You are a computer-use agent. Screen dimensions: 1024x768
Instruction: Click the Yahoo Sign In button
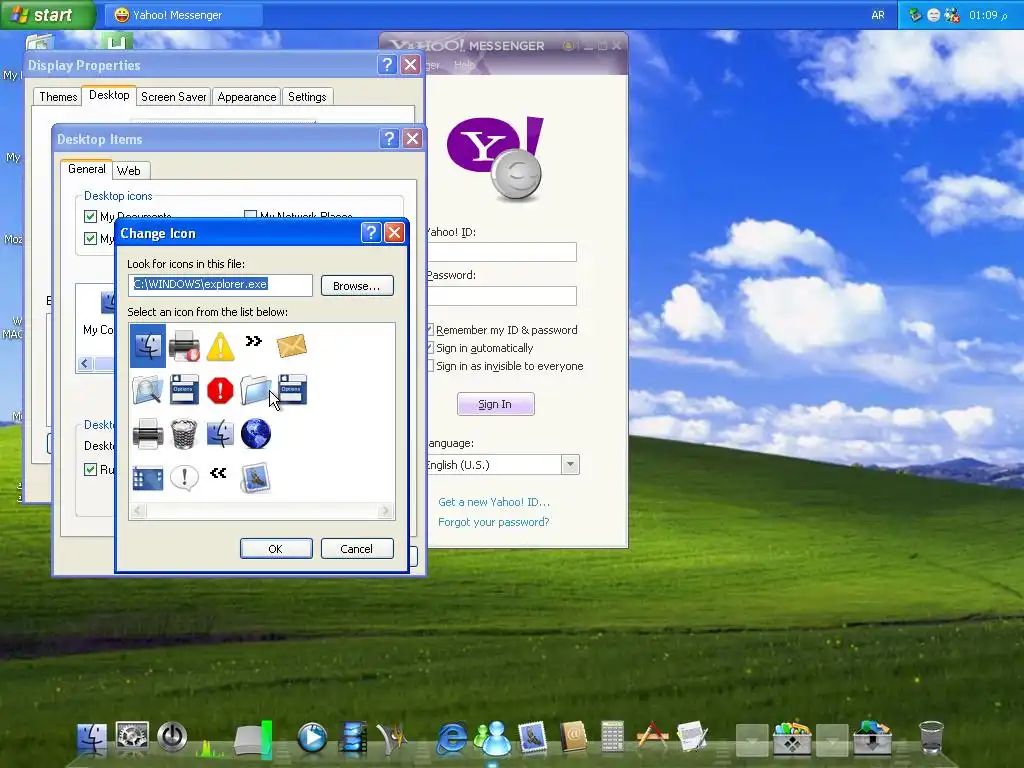pos(495,404)
